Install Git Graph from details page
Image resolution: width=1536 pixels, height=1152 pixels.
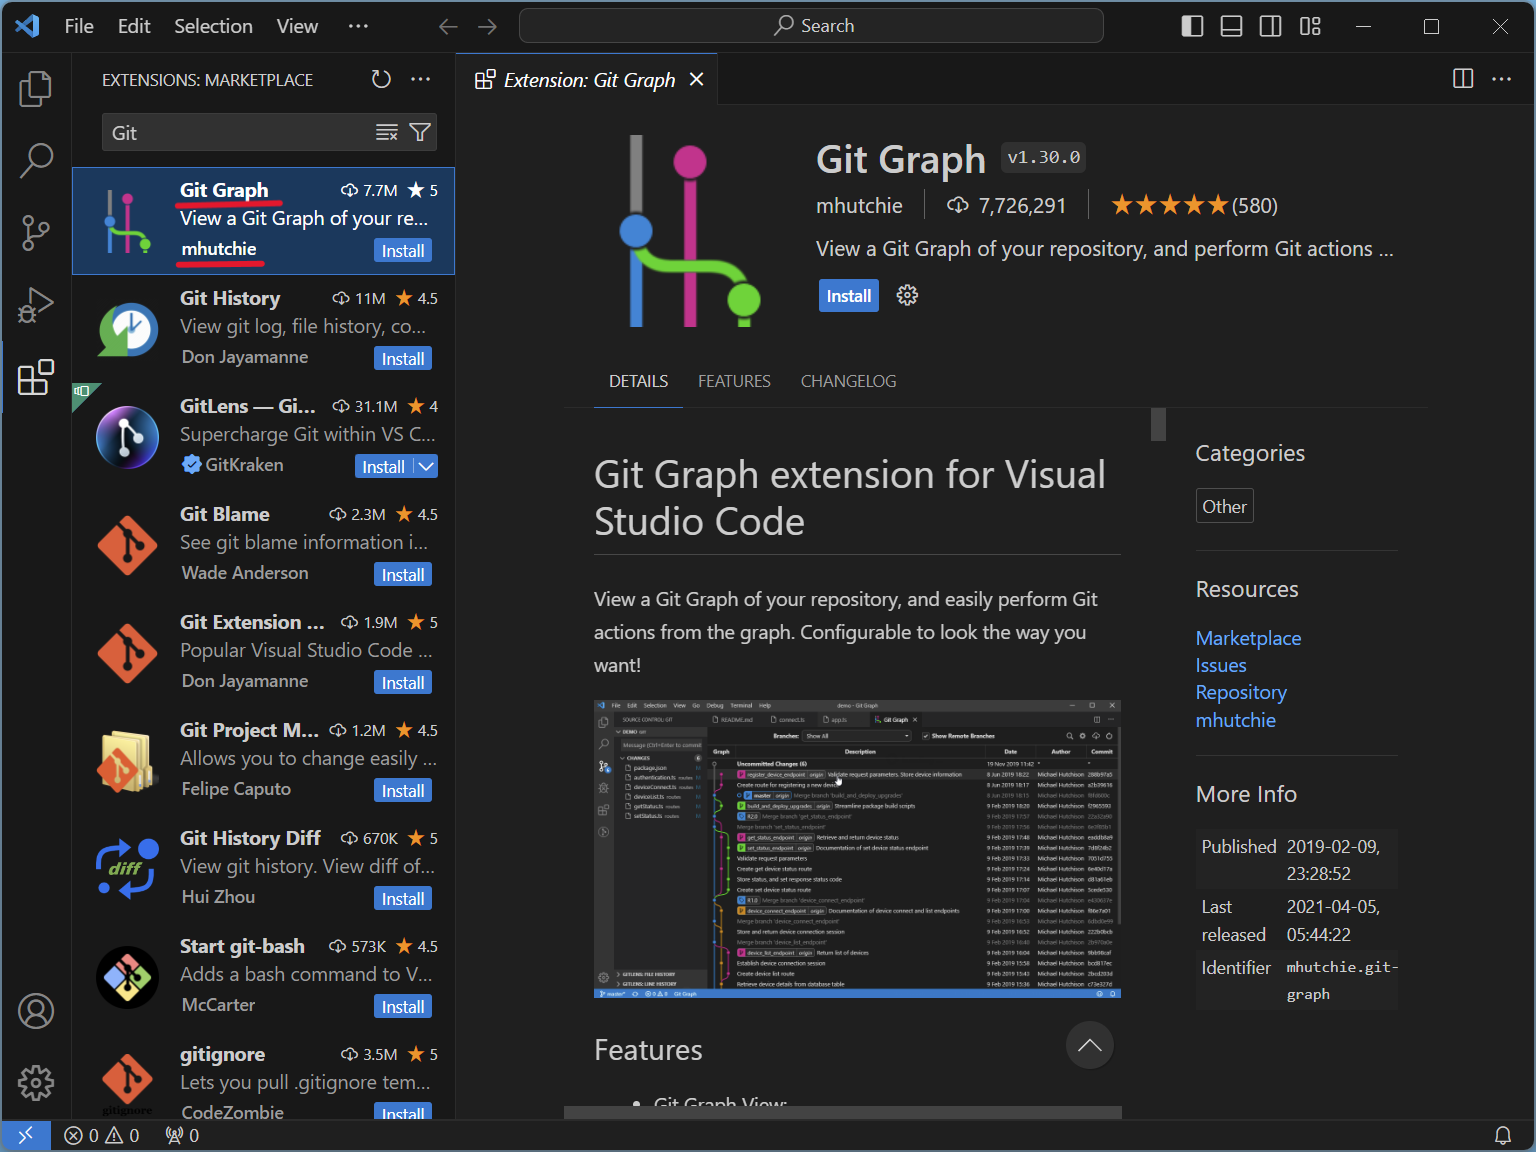pyautogui.click(x=848, y=296)
